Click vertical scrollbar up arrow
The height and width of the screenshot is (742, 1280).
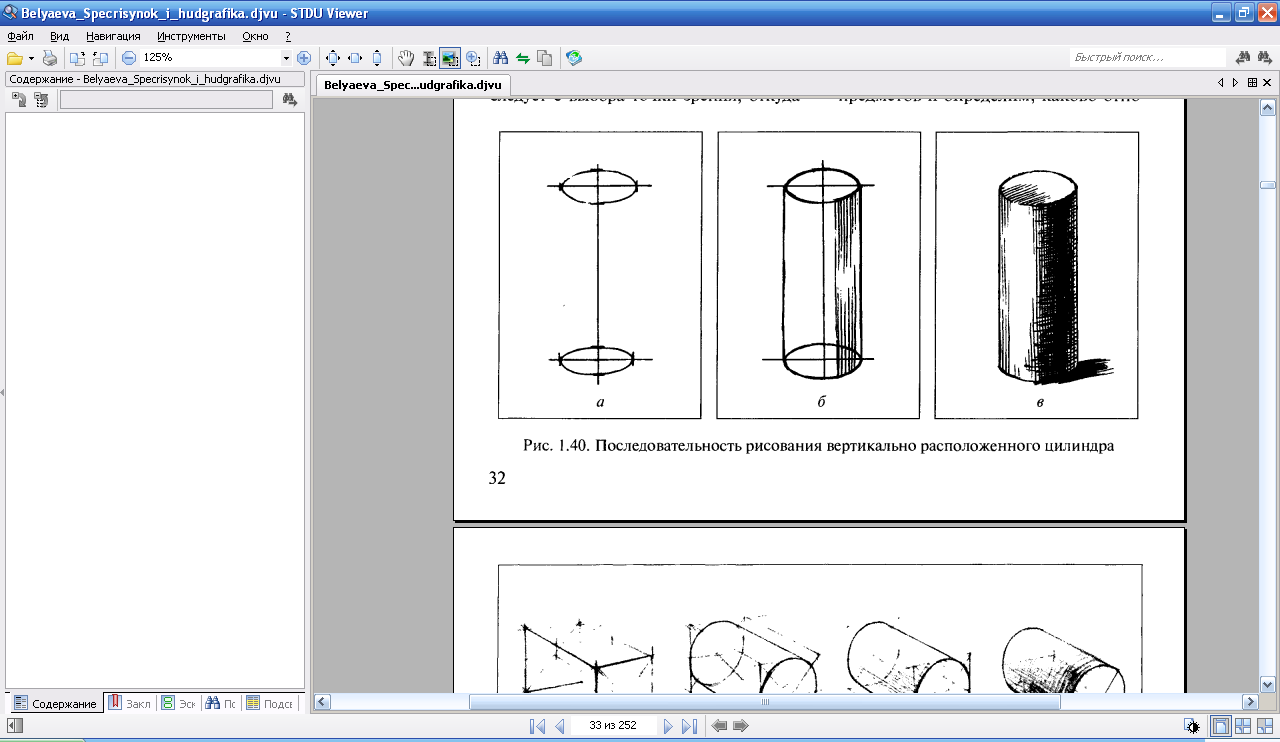point(1267,106)
